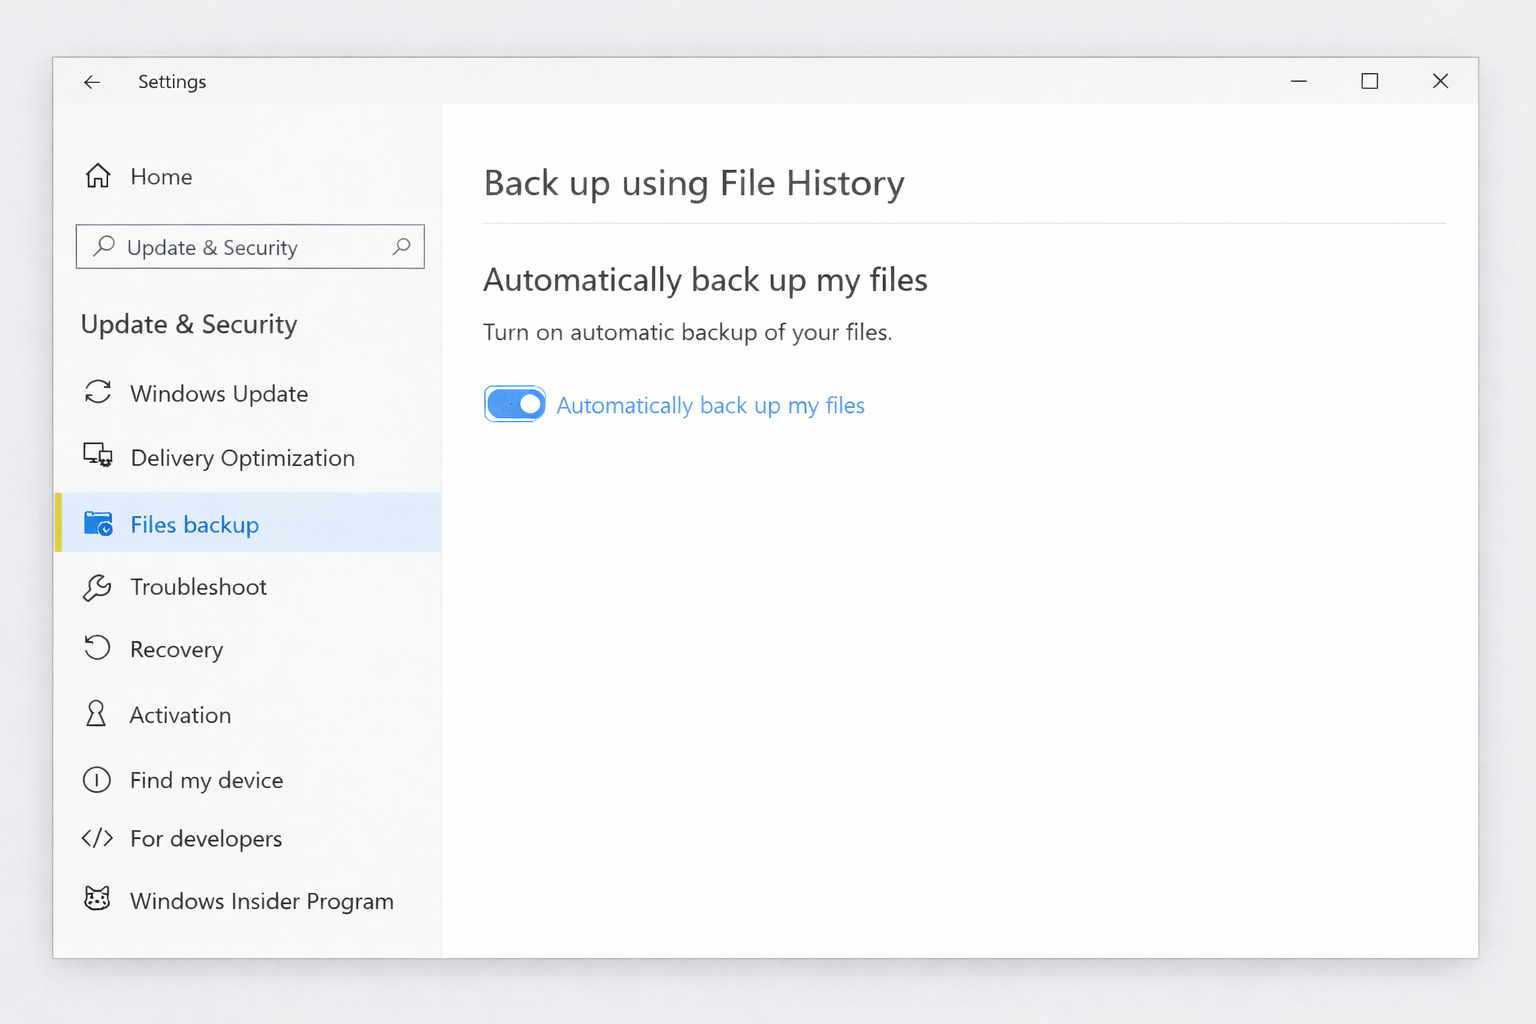Click the magnifier at left of search box
1536x1024 pixels.
pyautogui.click(x=104, y=246)
